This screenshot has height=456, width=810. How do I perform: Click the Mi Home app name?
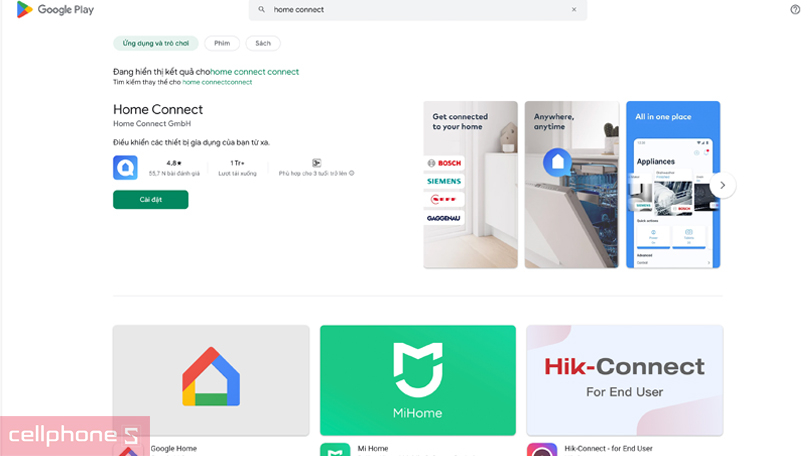tap(373, 448)
